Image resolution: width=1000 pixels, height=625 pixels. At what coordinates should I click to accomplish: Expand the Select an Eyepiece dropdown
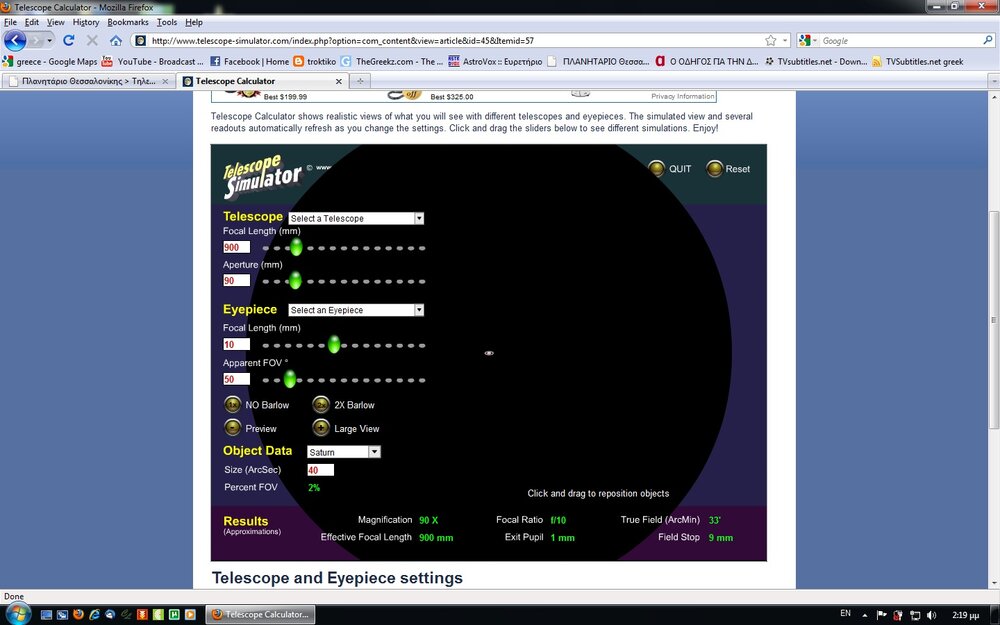356,310
